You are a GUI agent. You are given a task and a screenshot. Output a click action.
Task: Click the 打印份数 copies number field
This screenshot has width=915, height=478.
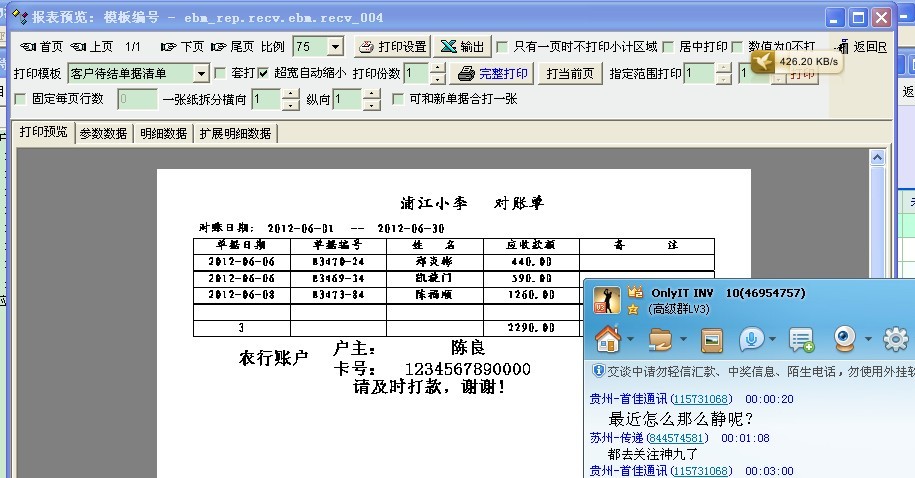point(415,74)
